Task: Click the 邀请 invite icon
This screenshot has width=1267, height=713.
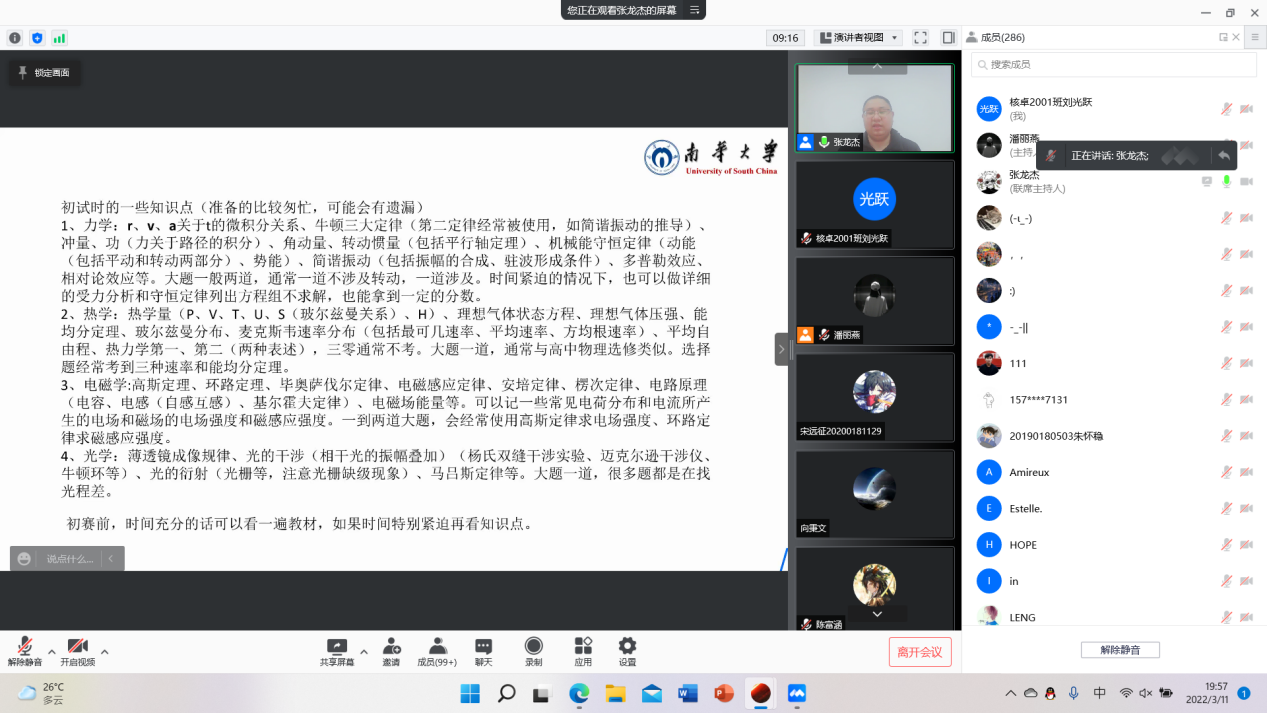Action: [391, 647]
